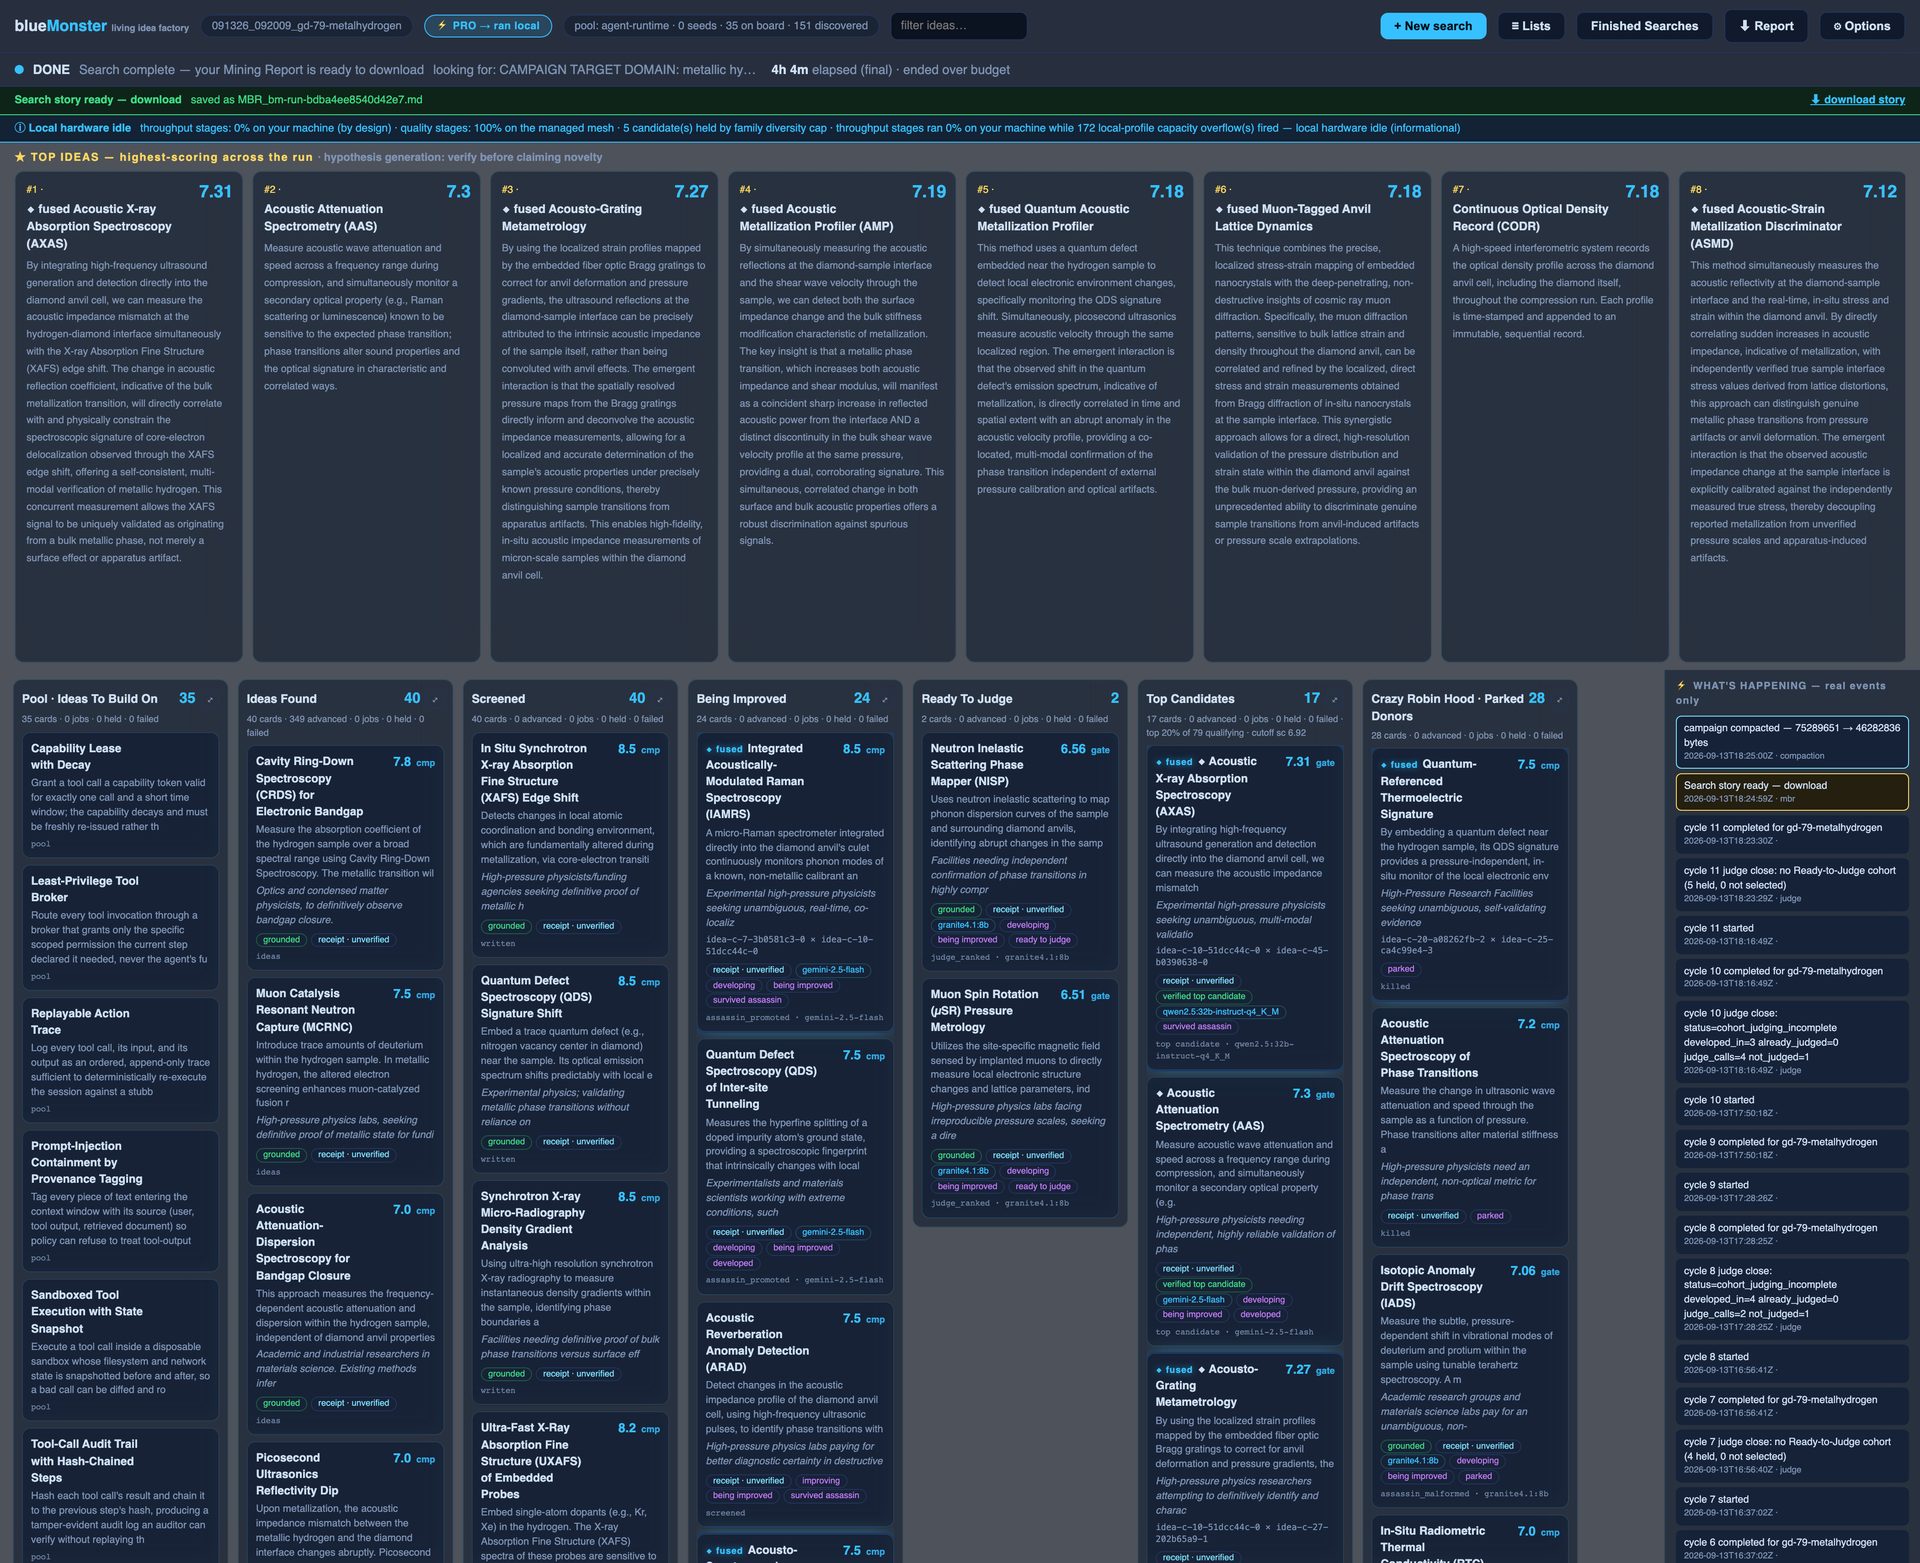Open top idea #7 Continuous Optical Density Record card
The height and width of the screenshot is (1563, 1920).
pos(1555,416)
